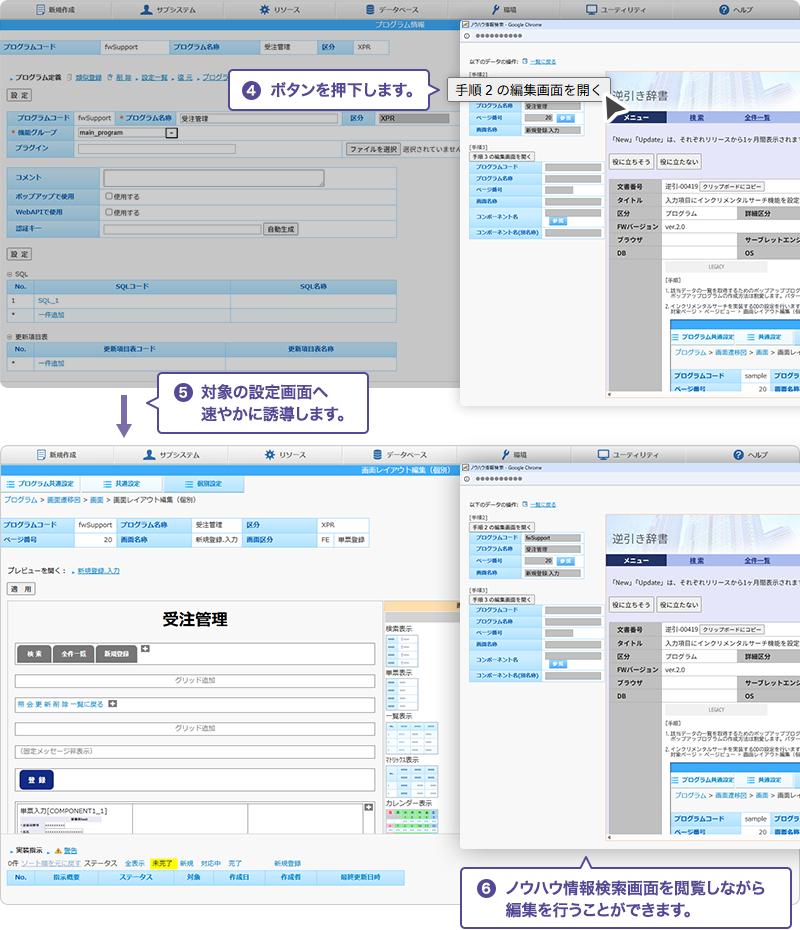Click site info icon in upper Chrome popup address bar
Image resolution: width=800 pixels, height=930 pixels.
[467, 36]
